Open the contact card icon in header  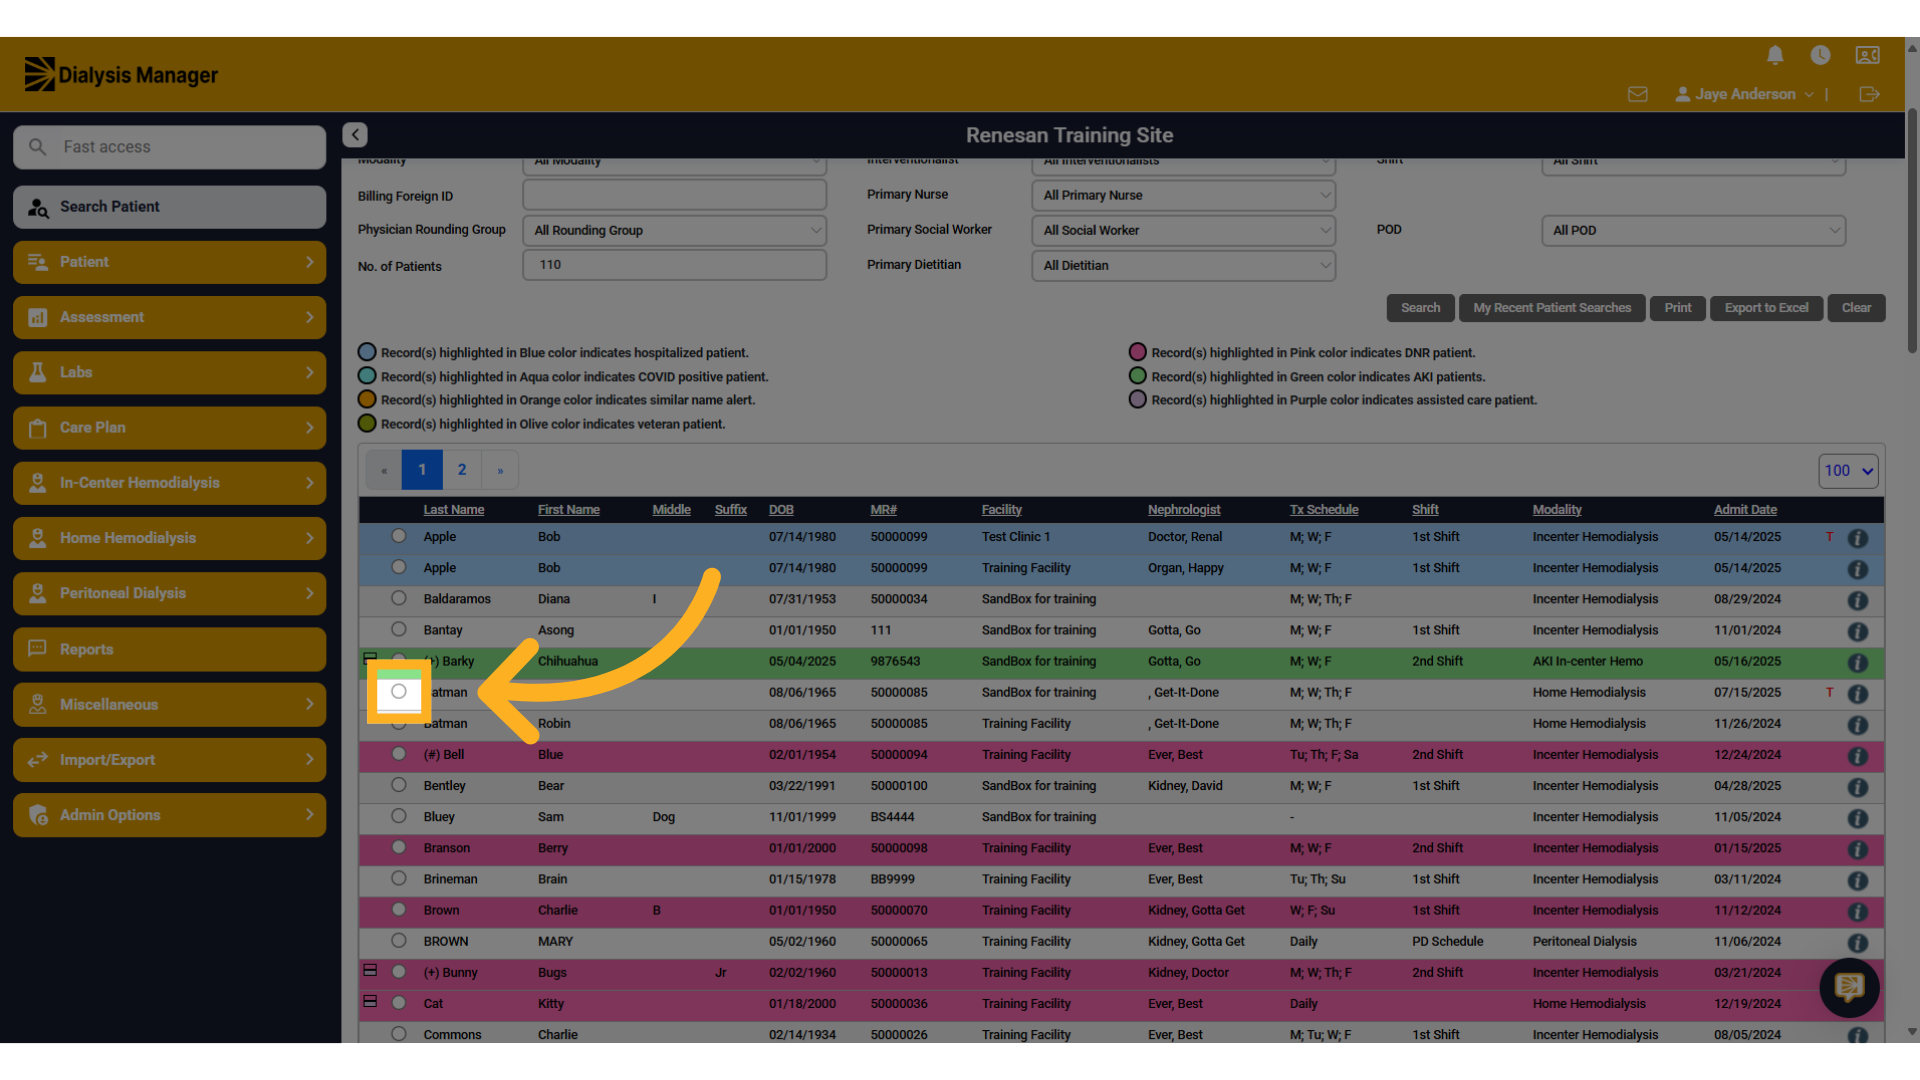[x=1867, y=55]
